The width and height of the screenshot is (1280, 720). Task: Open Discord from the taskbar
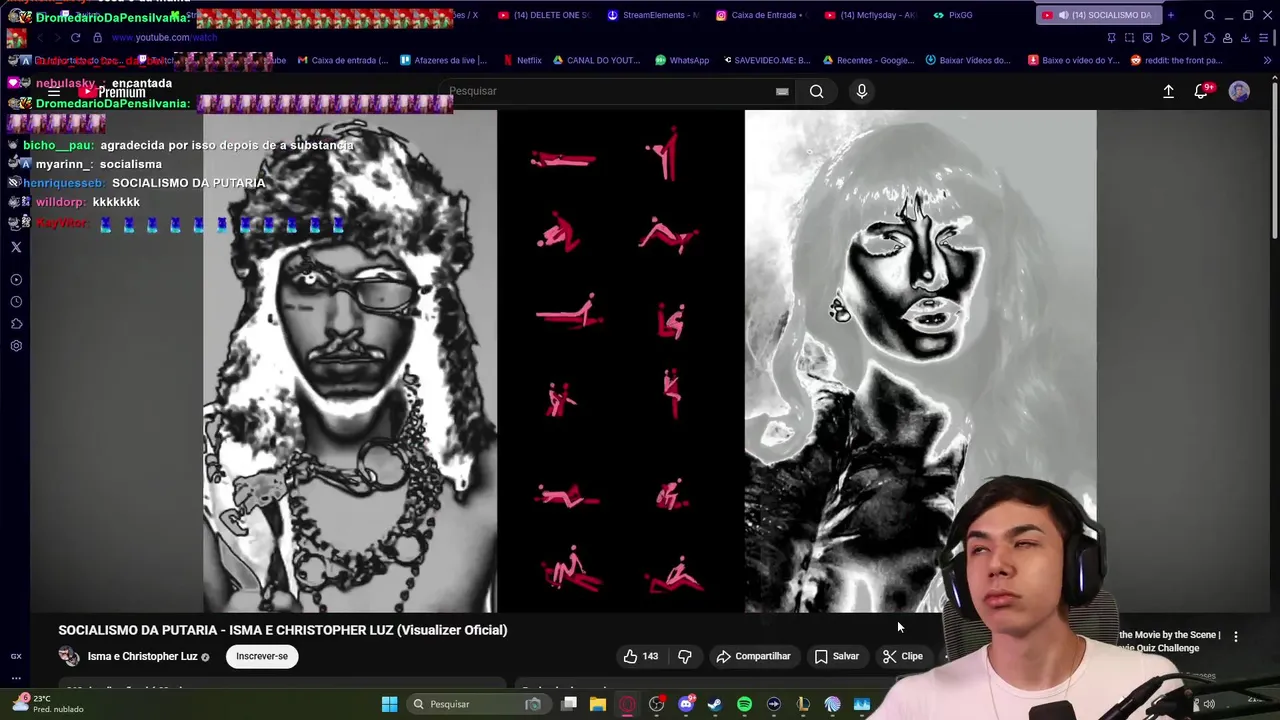(x=686, y=704)
